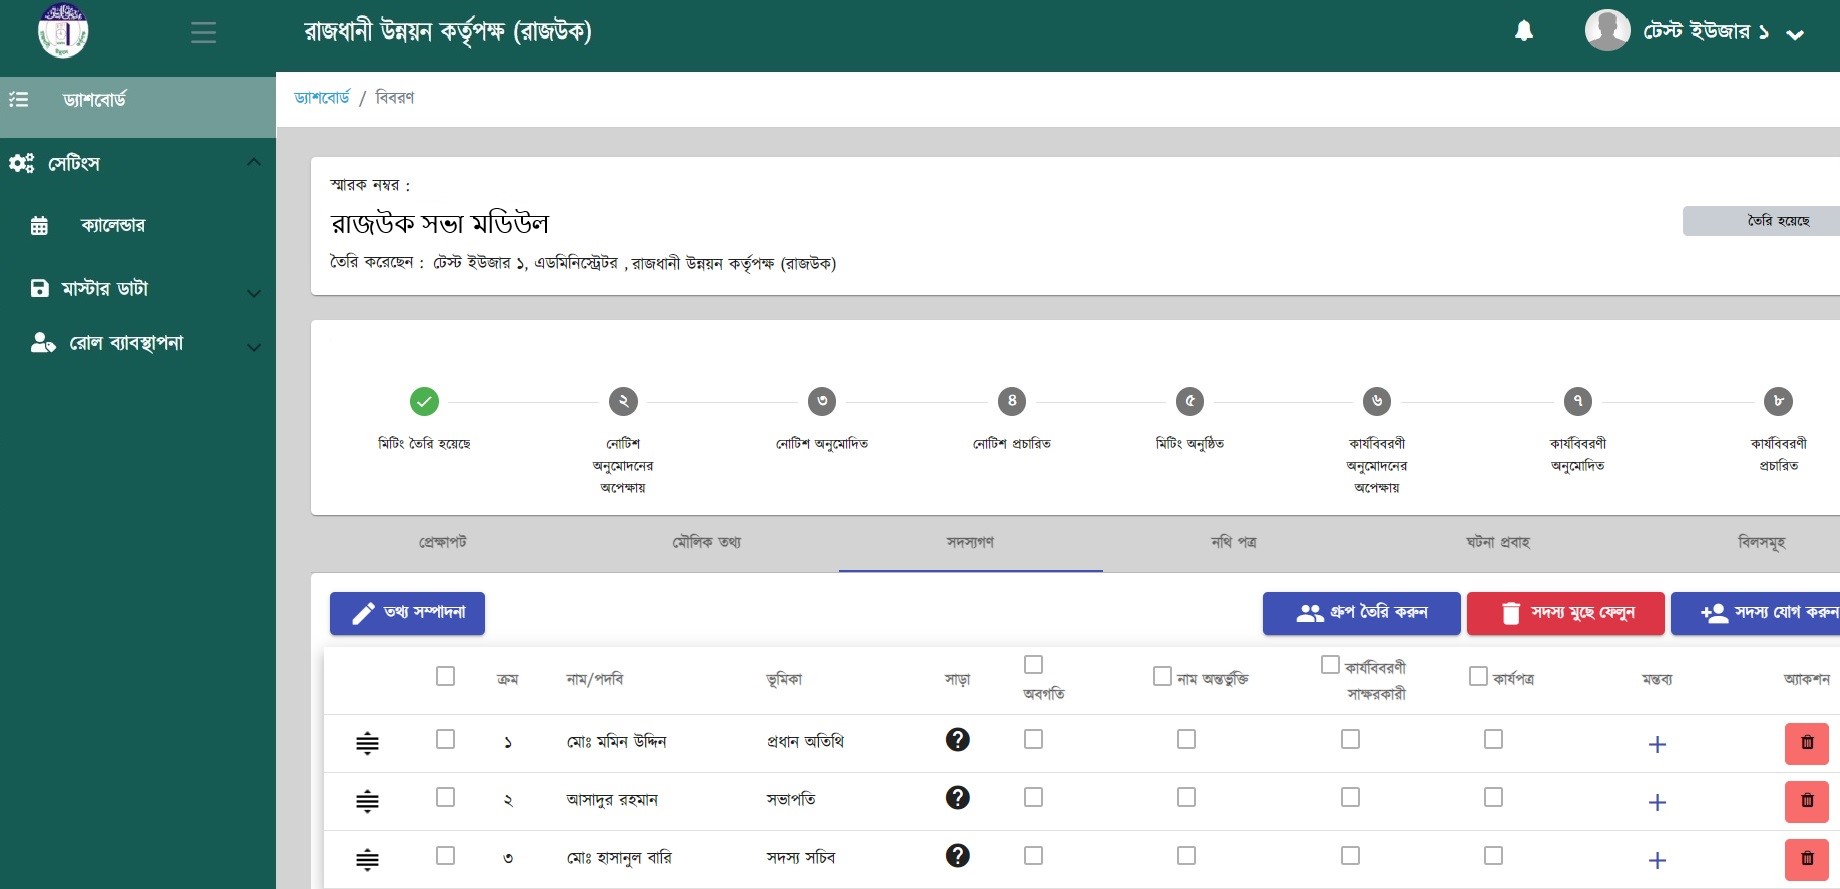Click the রোল ব্যাবস্থাপনা user icon
Viewport: 1840px width, 889px height.
[43, 343]
